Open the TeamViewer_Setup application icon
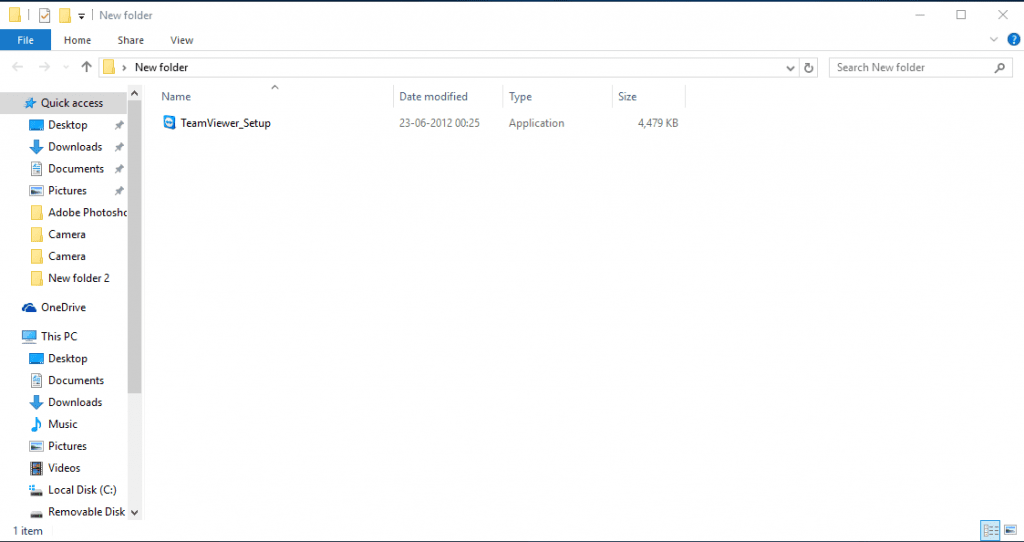Viewport: 1024px width, 542px height. (169, 123)
